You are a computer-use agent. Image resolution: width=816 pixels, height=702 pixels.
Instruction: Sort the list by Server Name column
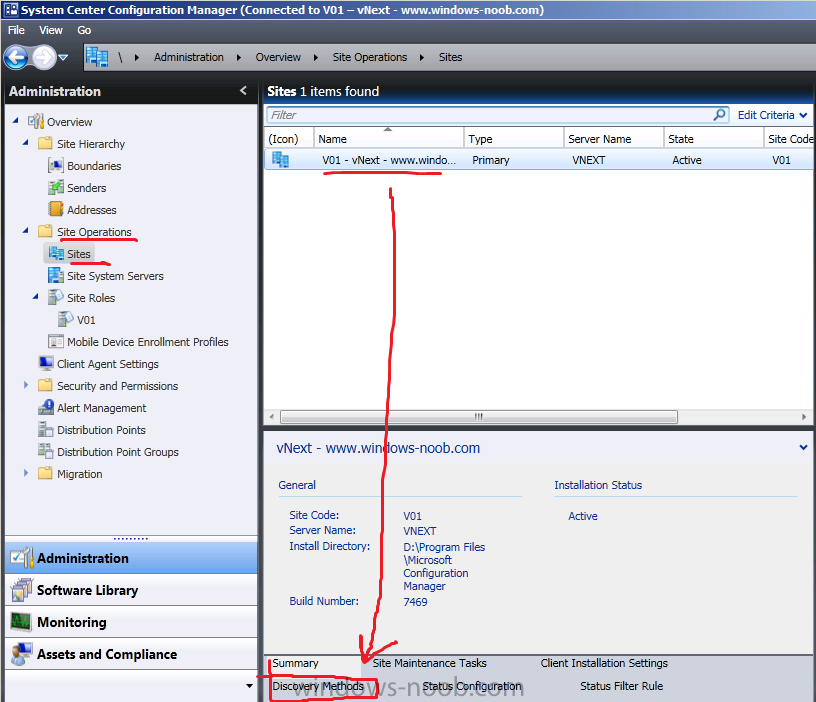point(614,138)
